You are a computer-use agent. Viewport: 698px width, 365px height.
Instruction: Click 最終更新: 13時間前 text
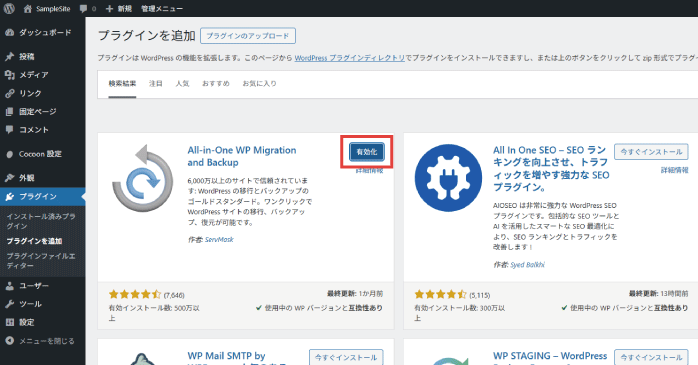(658, 294)
